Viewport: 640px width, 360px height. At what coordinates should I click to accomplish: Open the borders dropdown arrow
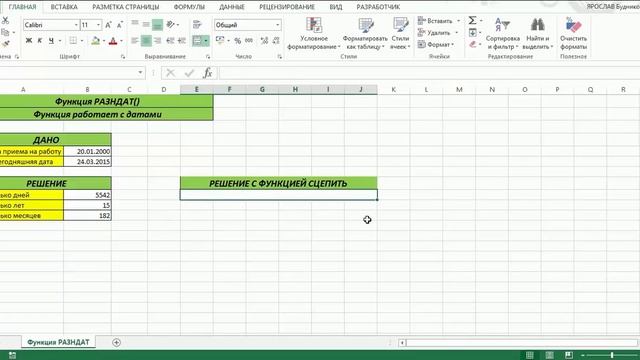[82, 41]
